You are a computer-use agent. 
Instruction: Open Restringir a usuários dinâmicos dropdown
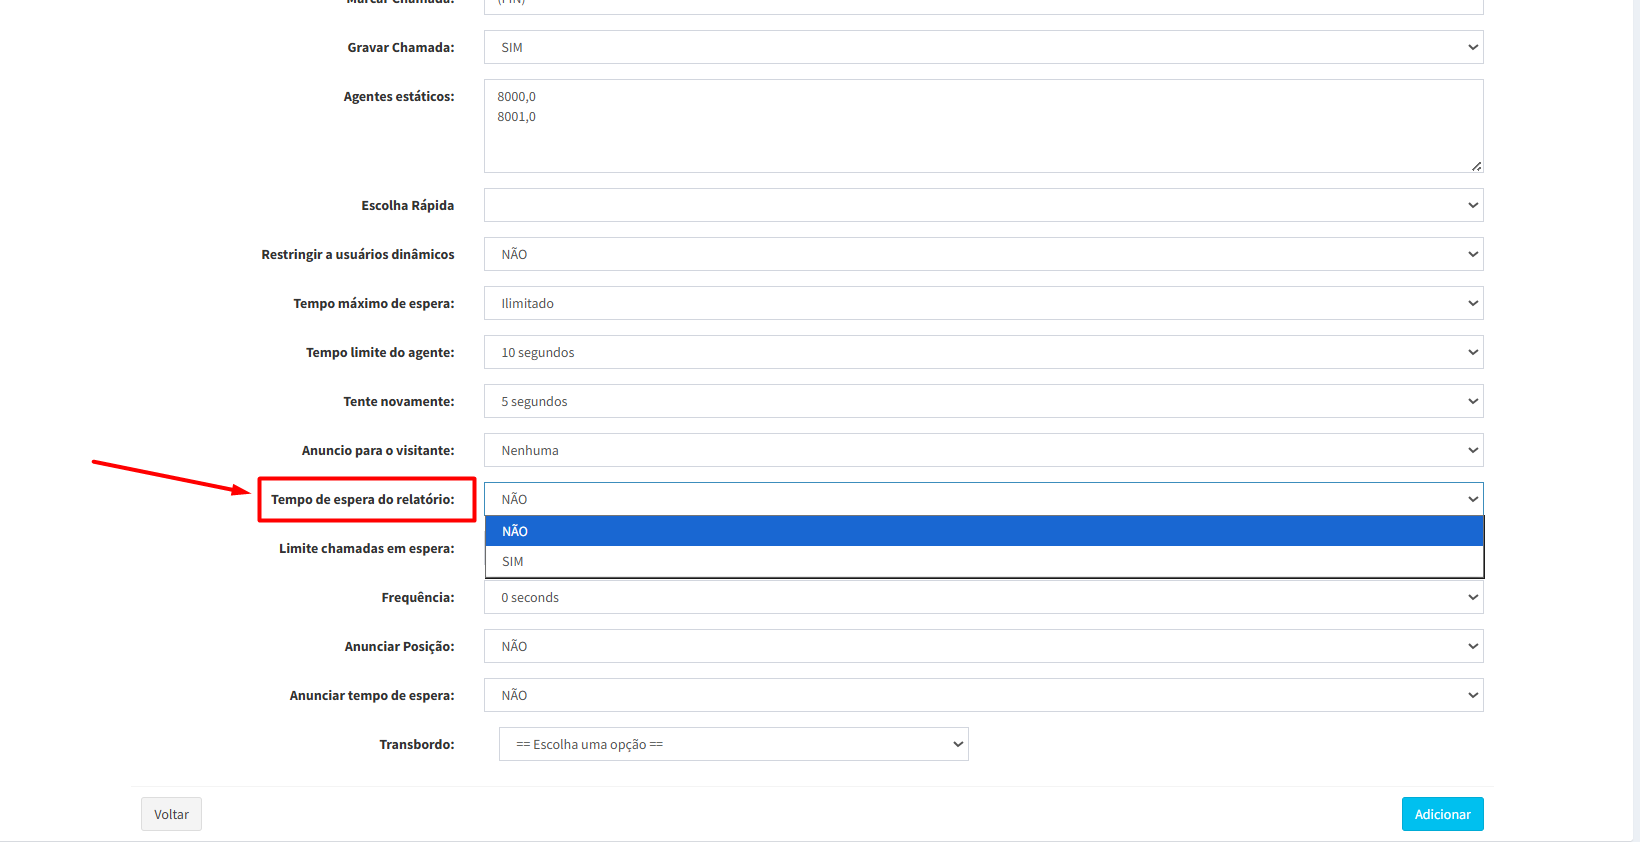(x=982, y=254)
